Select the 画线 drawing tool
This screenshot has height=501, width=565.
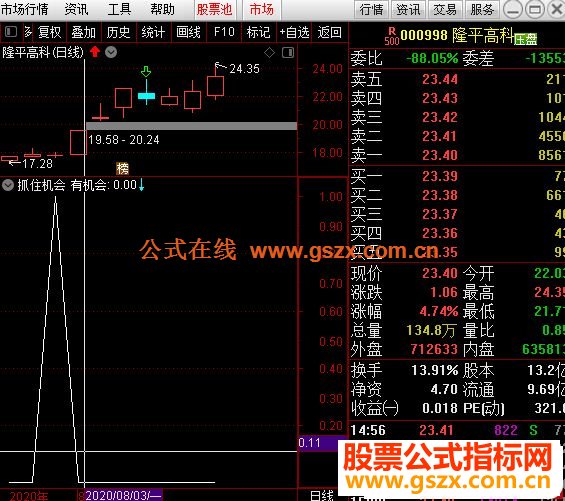click(188, 32)
